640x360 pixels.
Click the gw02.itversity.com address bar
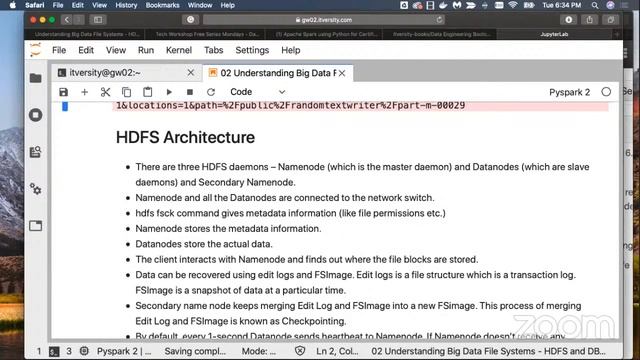[324, 20]
